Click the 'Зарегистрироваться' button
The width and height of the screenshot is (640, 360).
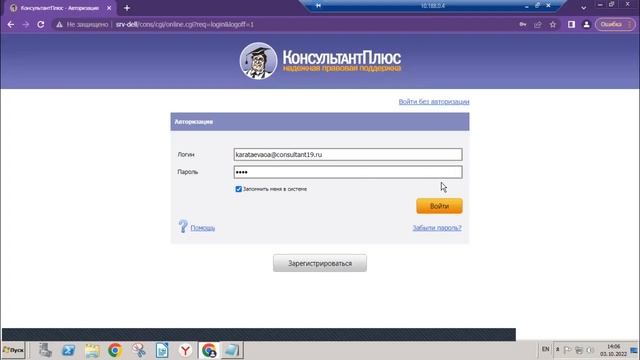(x=320, y=263)
